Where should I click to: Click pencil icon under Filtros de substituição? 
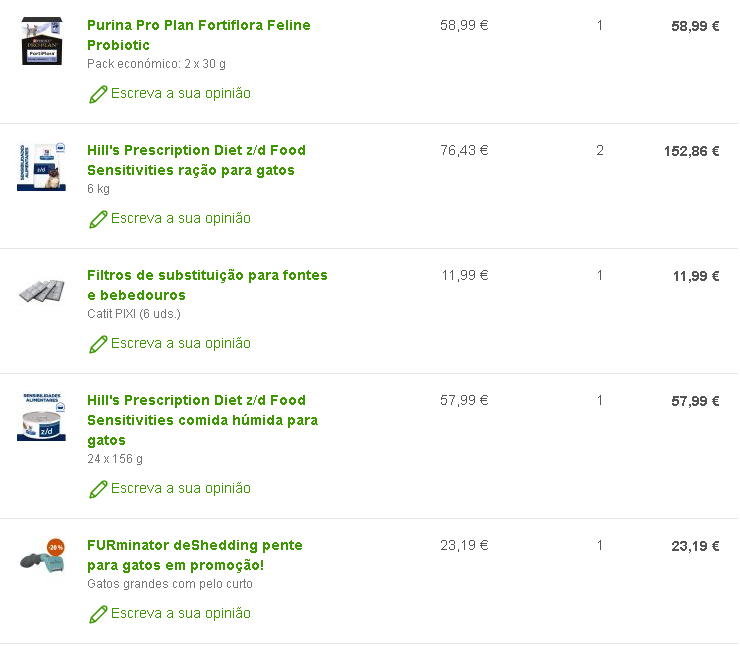pyautogui.click(x=98, y=344)
